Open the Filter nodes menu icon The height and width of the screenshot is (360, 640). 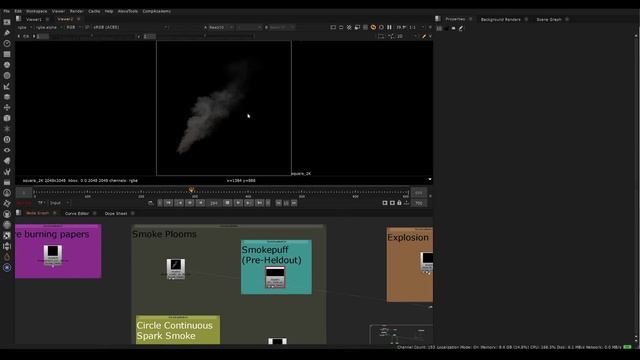point(7,76)
